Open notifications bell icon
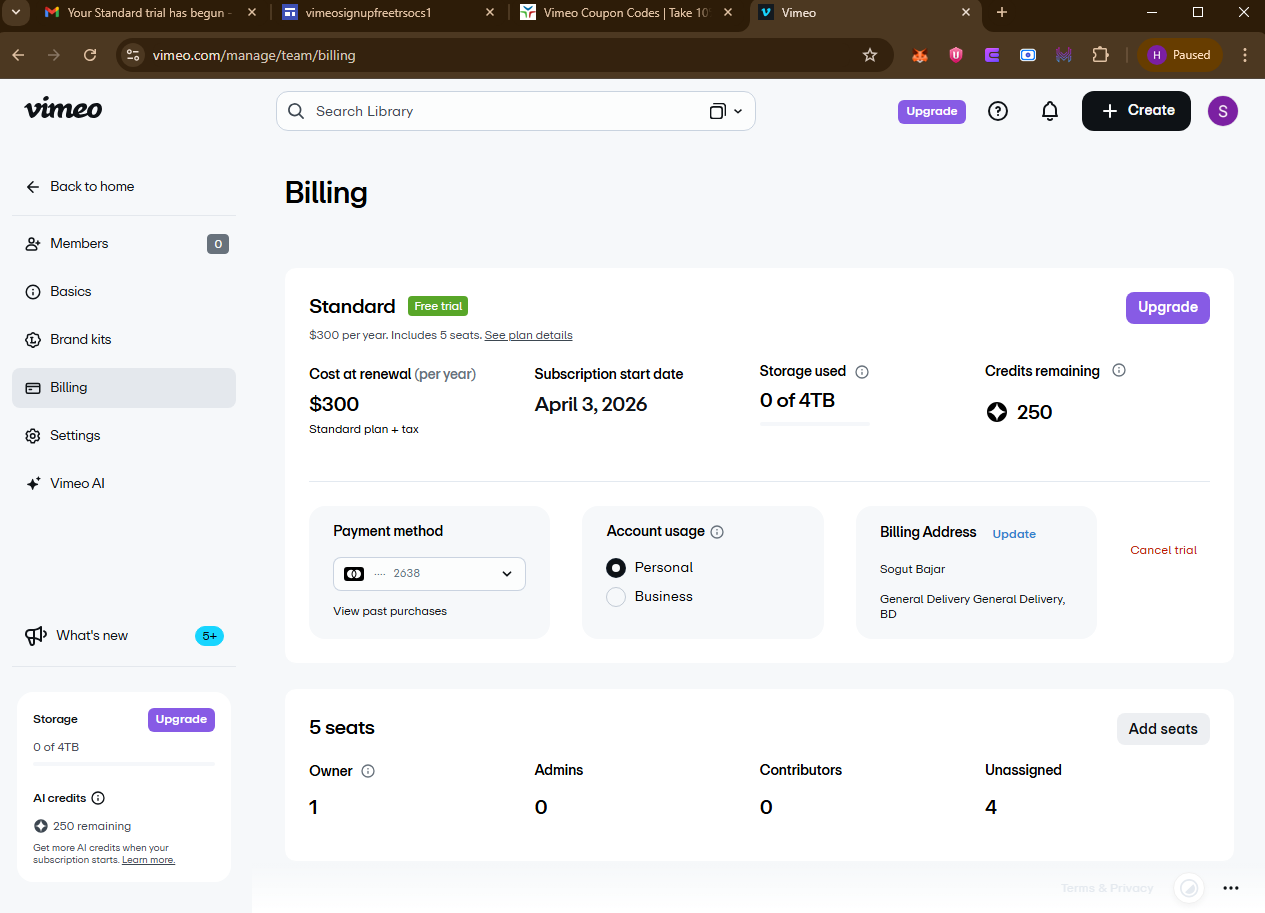 click(1050, 111)
